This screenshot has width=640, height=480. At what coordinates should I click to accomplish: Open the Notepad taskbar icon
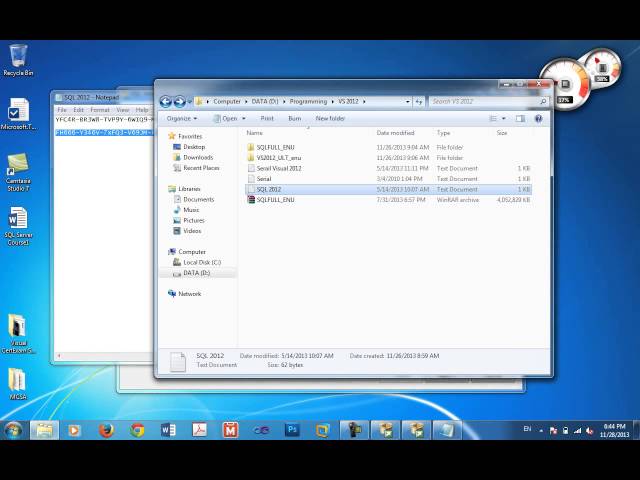point(447,430)
